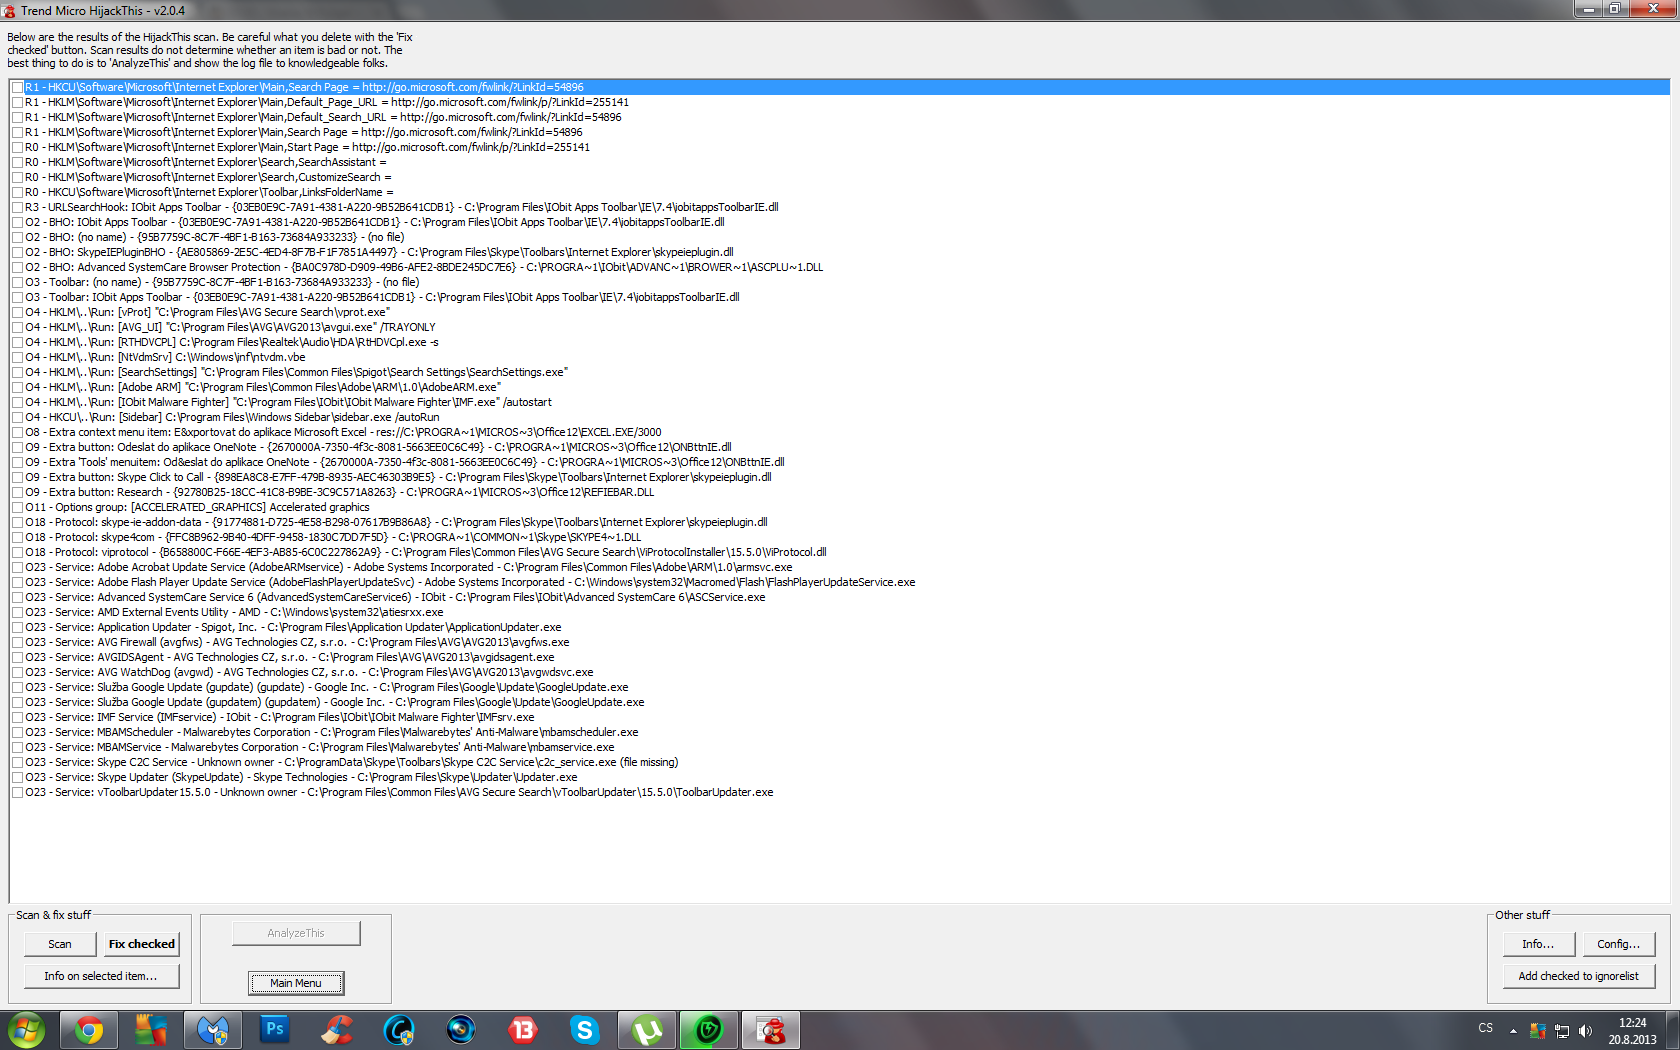
Task: Open the taskbar clock and date
Action: pos(1632,1031)
